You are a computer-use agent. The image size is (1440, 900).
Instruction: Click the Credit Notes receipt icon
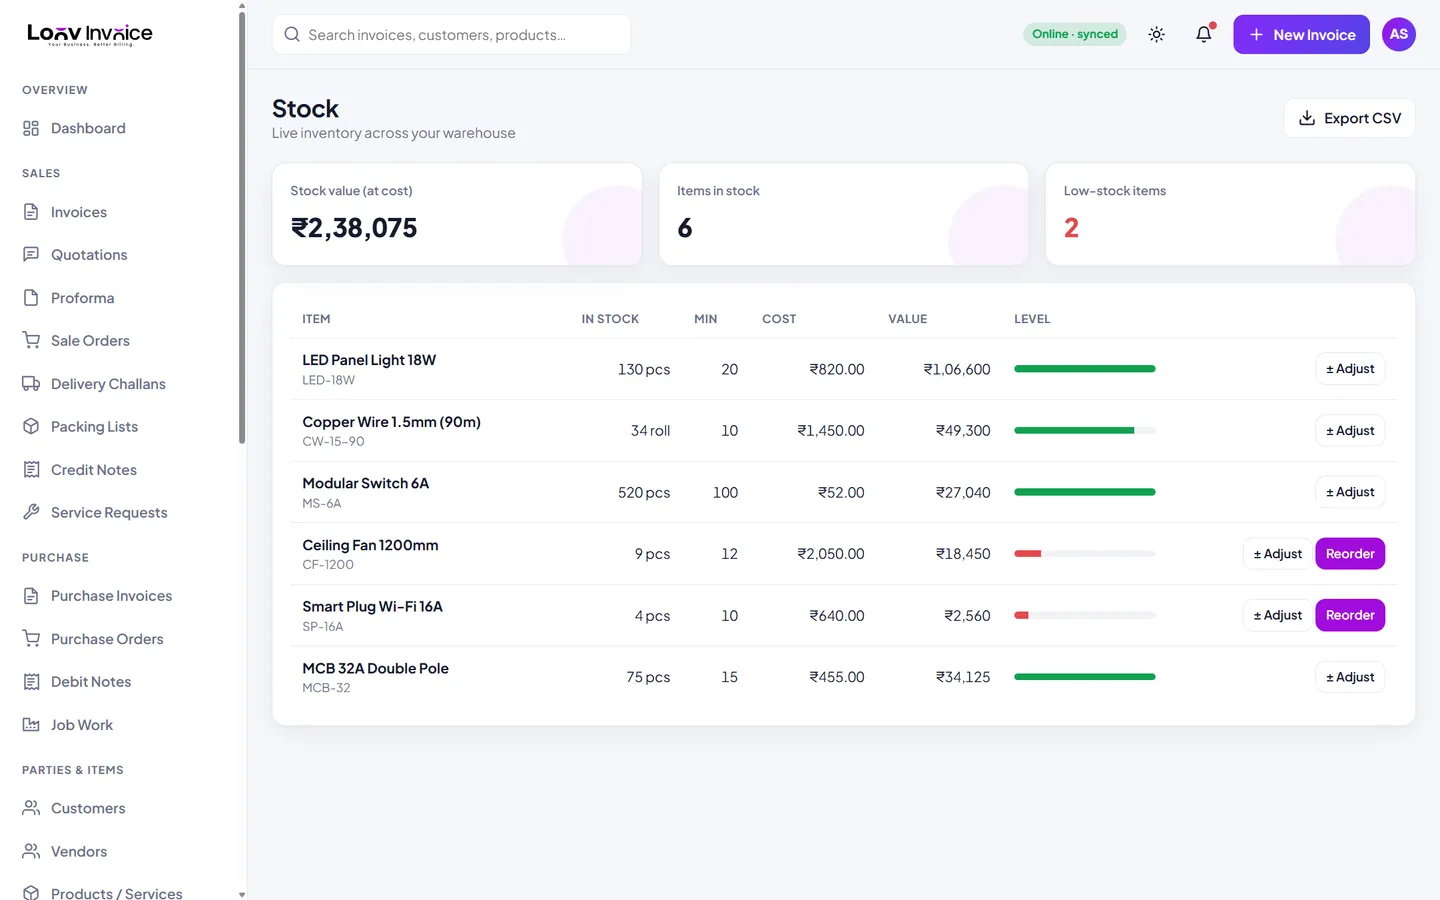pos(31,470)
